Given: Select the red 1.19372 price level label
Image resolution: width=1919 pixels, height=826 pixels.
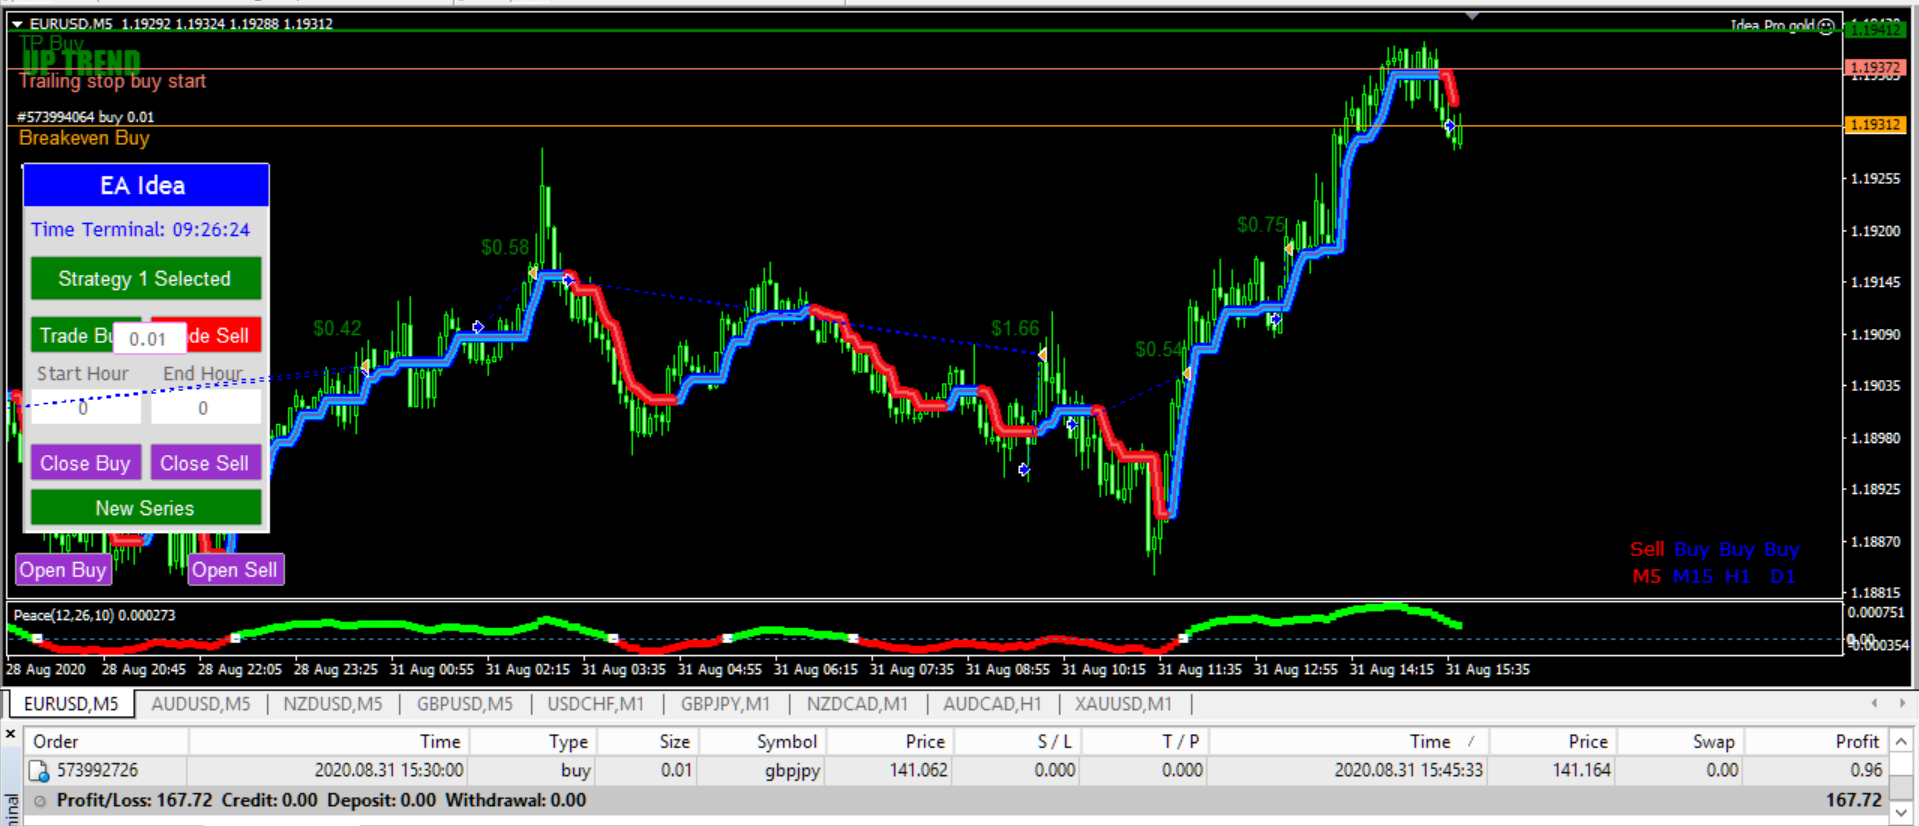Looking at the screenshot, I should point(1874,68).
